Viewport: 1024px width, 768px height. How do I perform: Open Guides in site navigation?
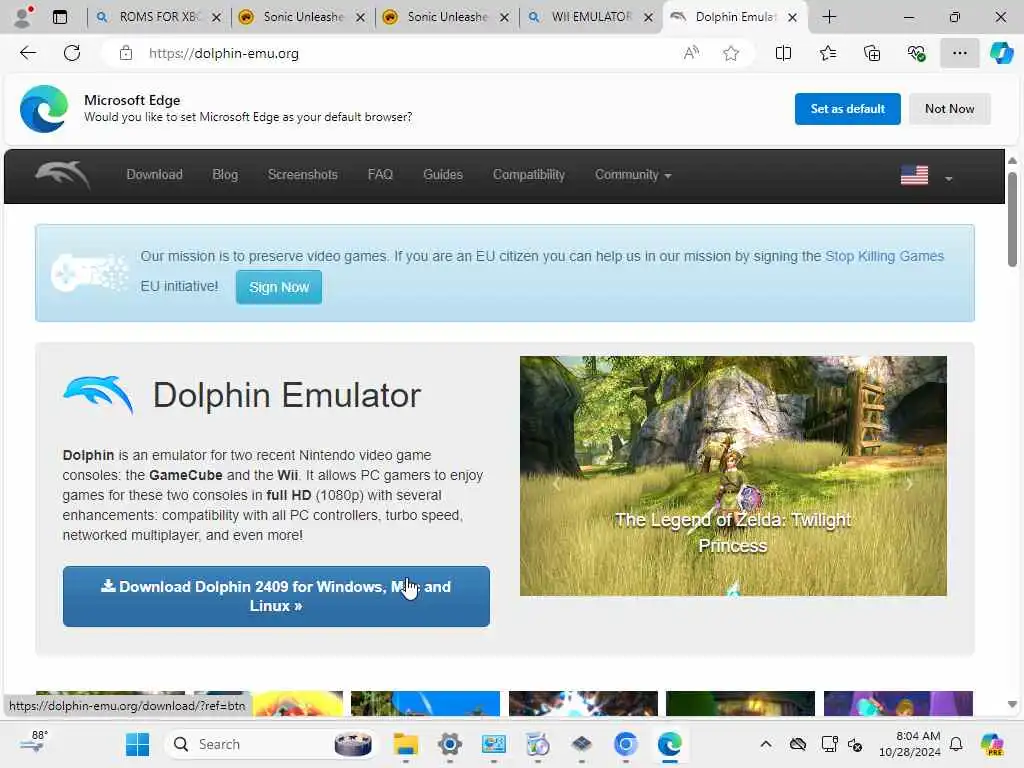pos(443,174)
